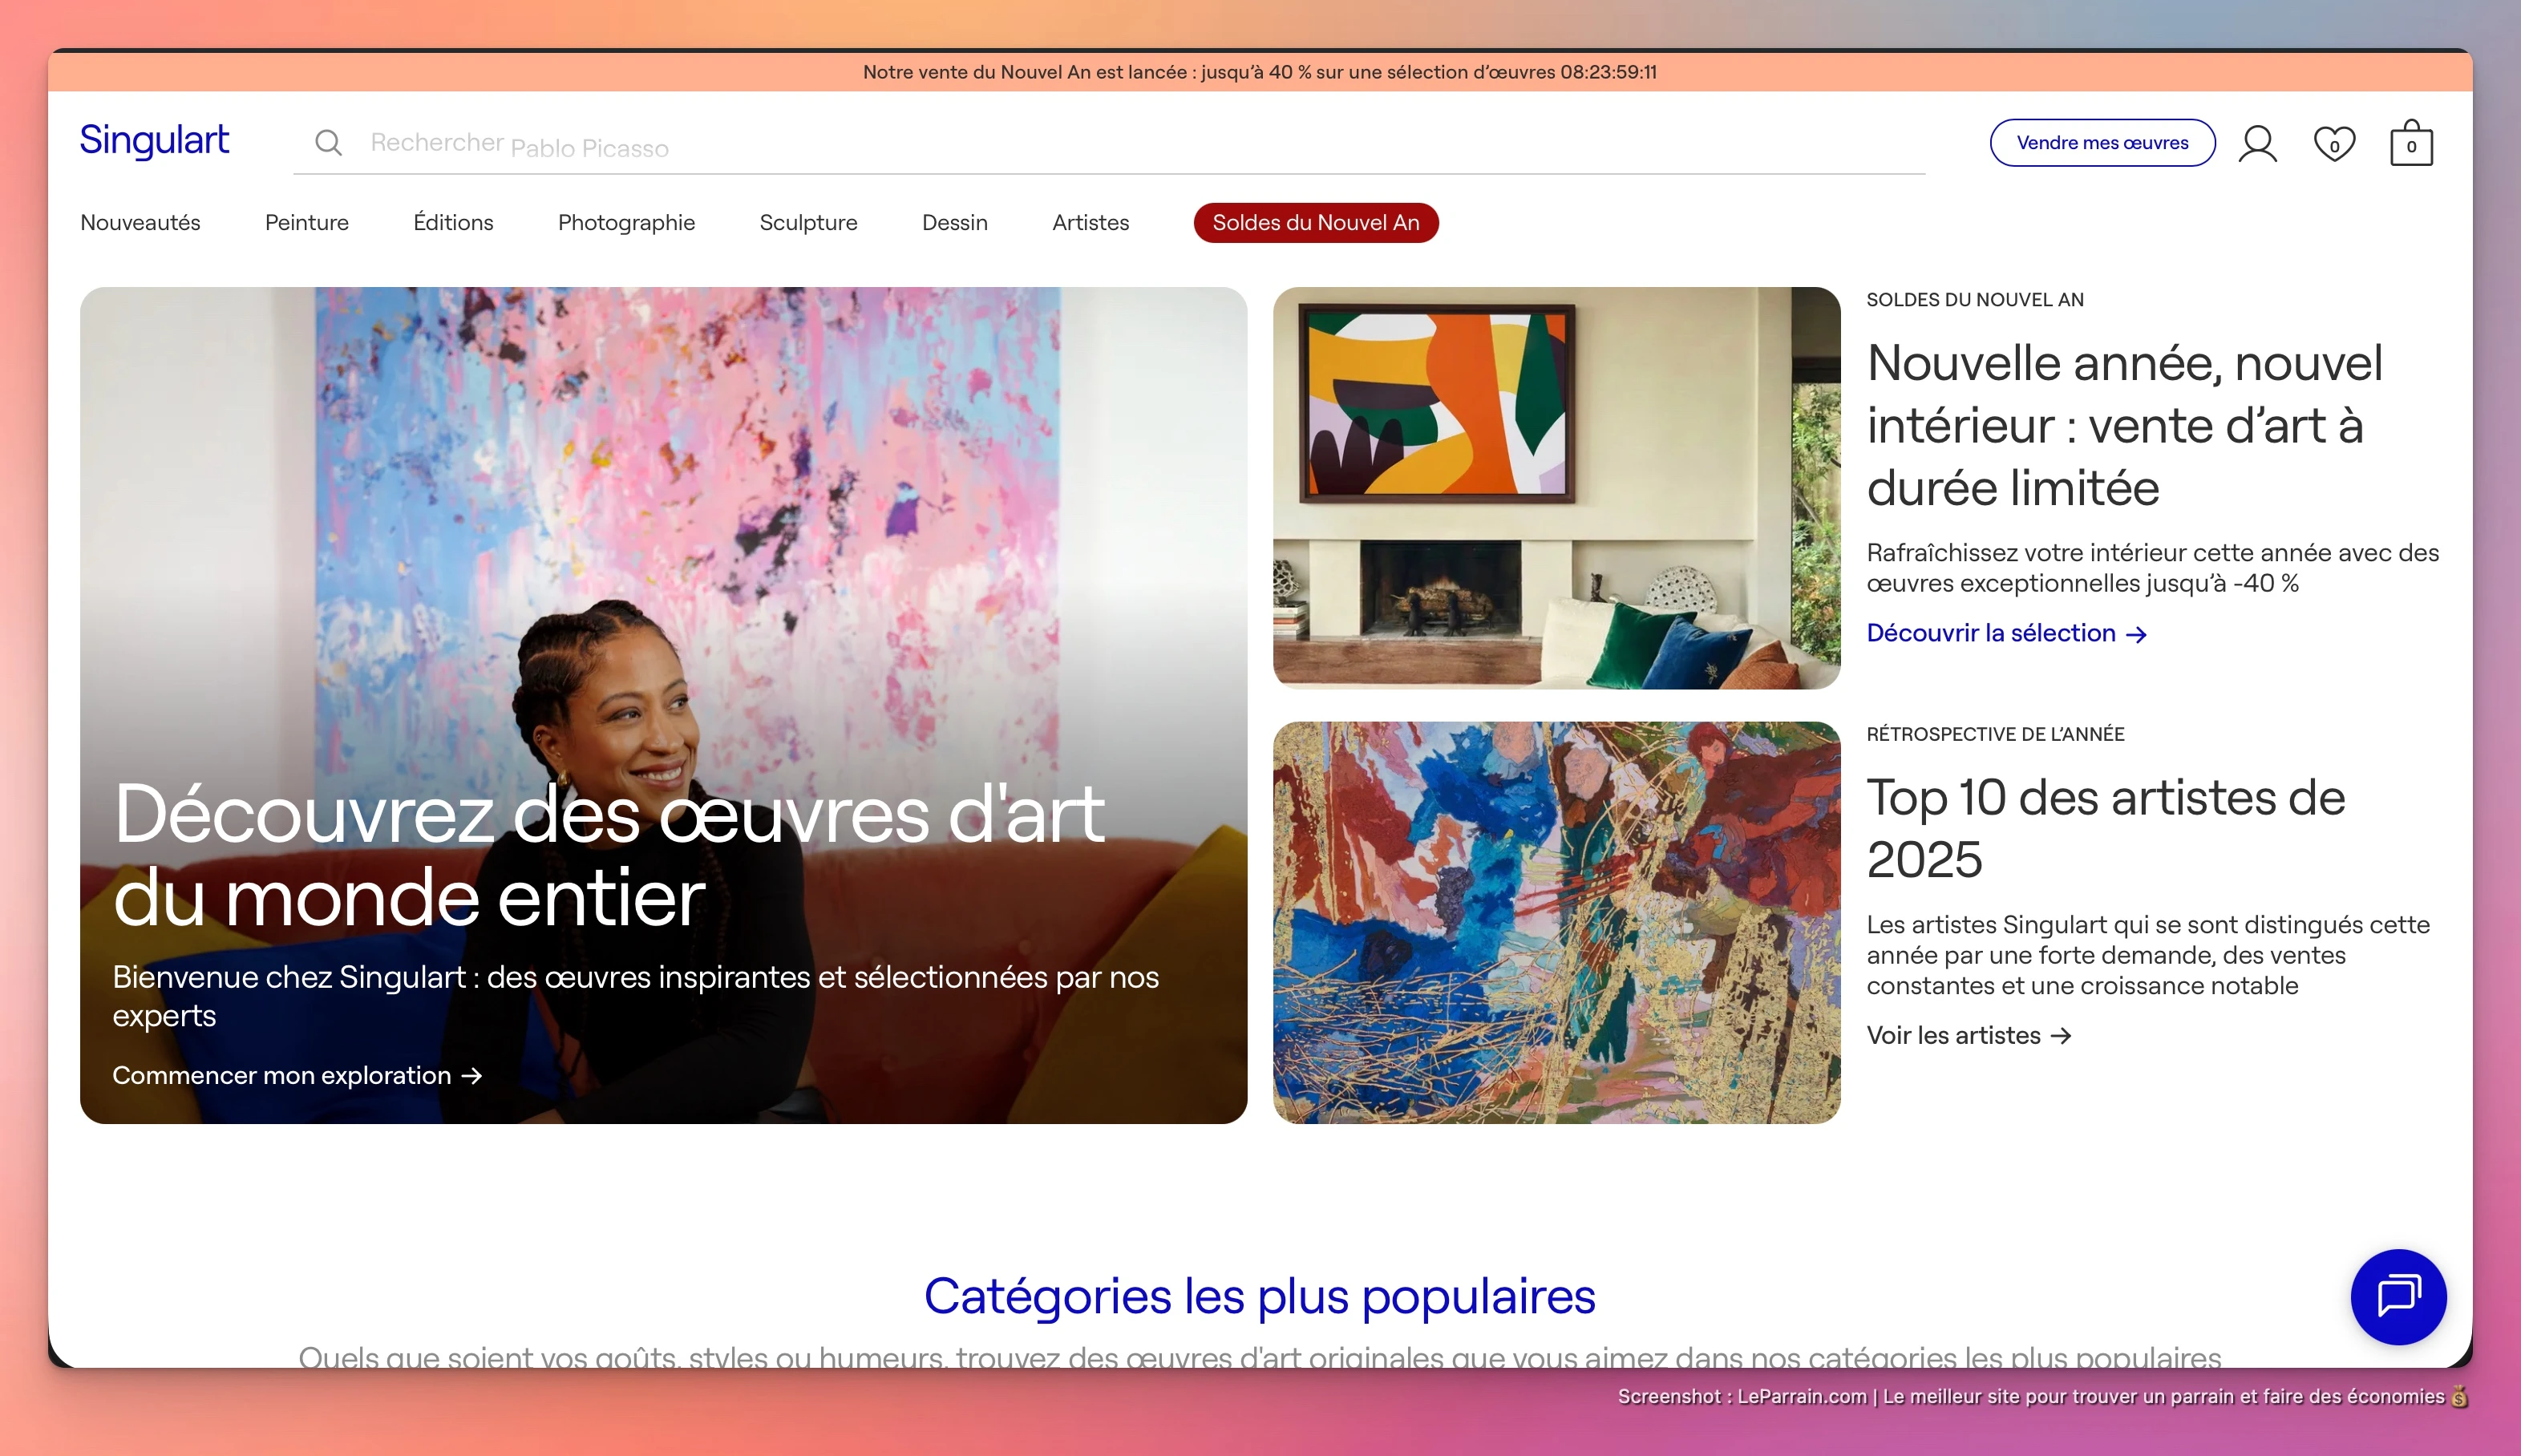Click the arrow next to Découvrir la sélection
2521x1456 pixels.
coord(2139,633)
